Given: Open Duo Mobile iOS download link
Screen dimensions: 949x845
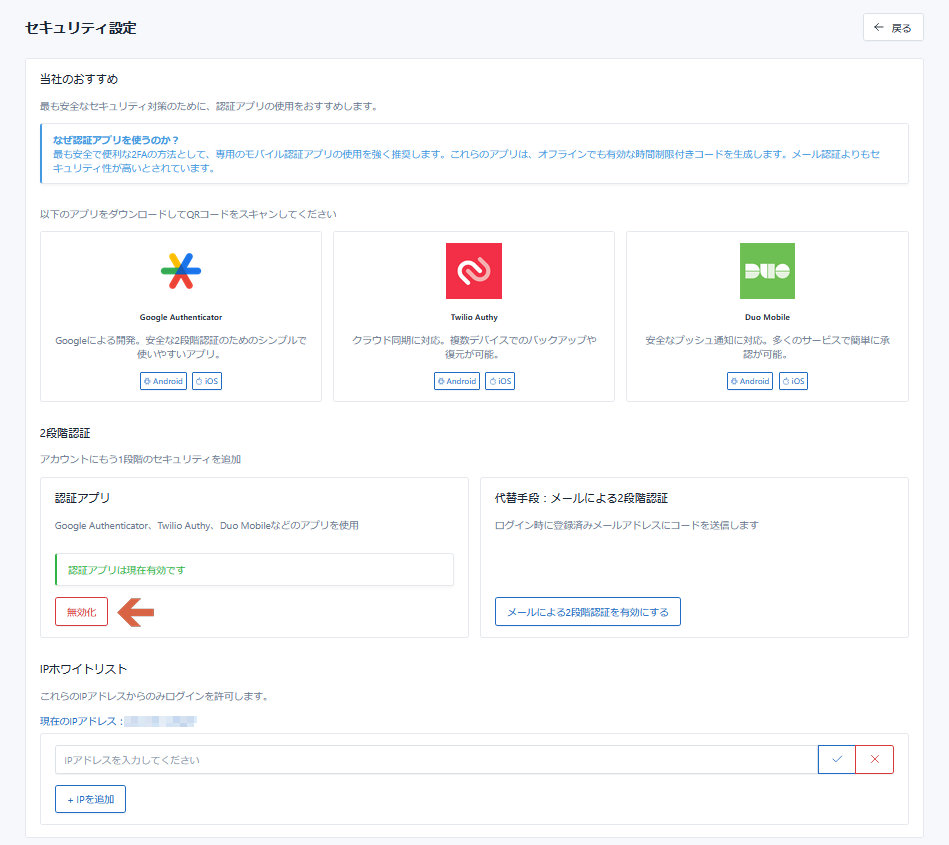Looking at the screenshot, I should (793, 381).
